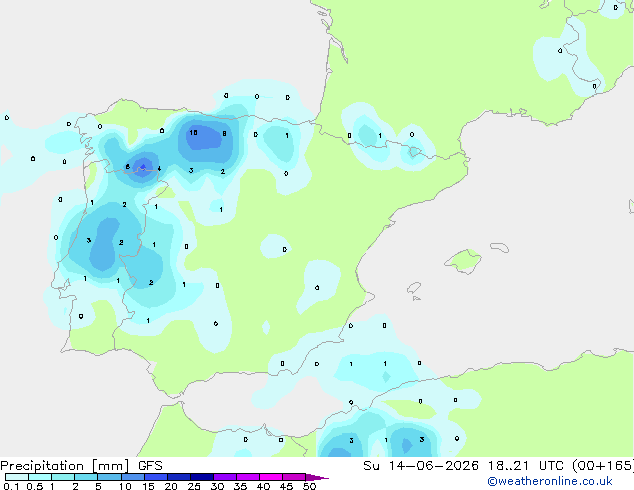Click the Menorca island outline
The height and width of the screenshot is (490, 634).
500,247
